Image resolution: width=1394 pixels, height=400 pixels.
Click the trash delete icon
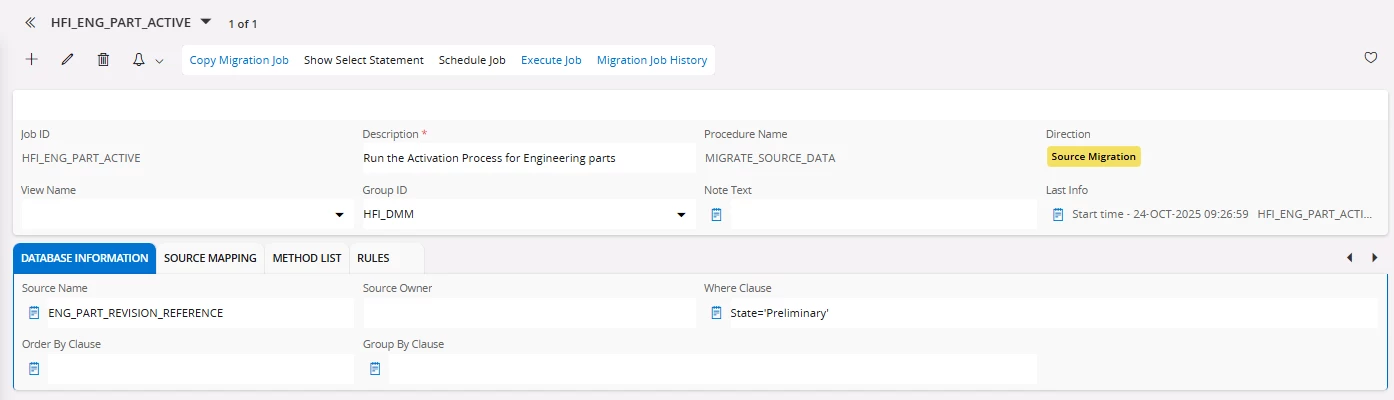103,60
